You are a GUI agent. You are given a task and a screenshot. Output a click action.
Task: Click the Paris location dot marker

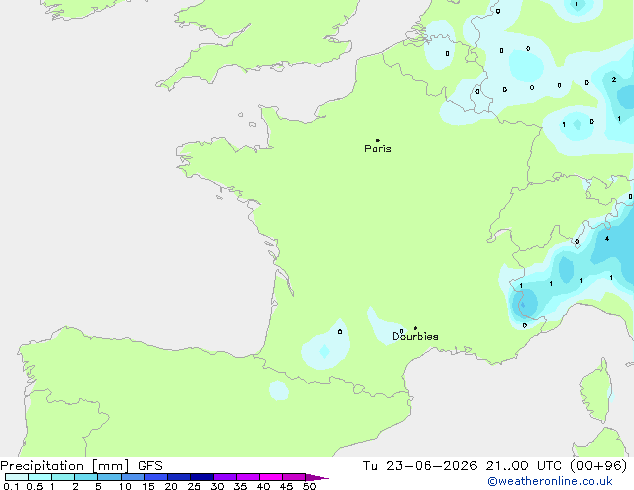[378, 140]
